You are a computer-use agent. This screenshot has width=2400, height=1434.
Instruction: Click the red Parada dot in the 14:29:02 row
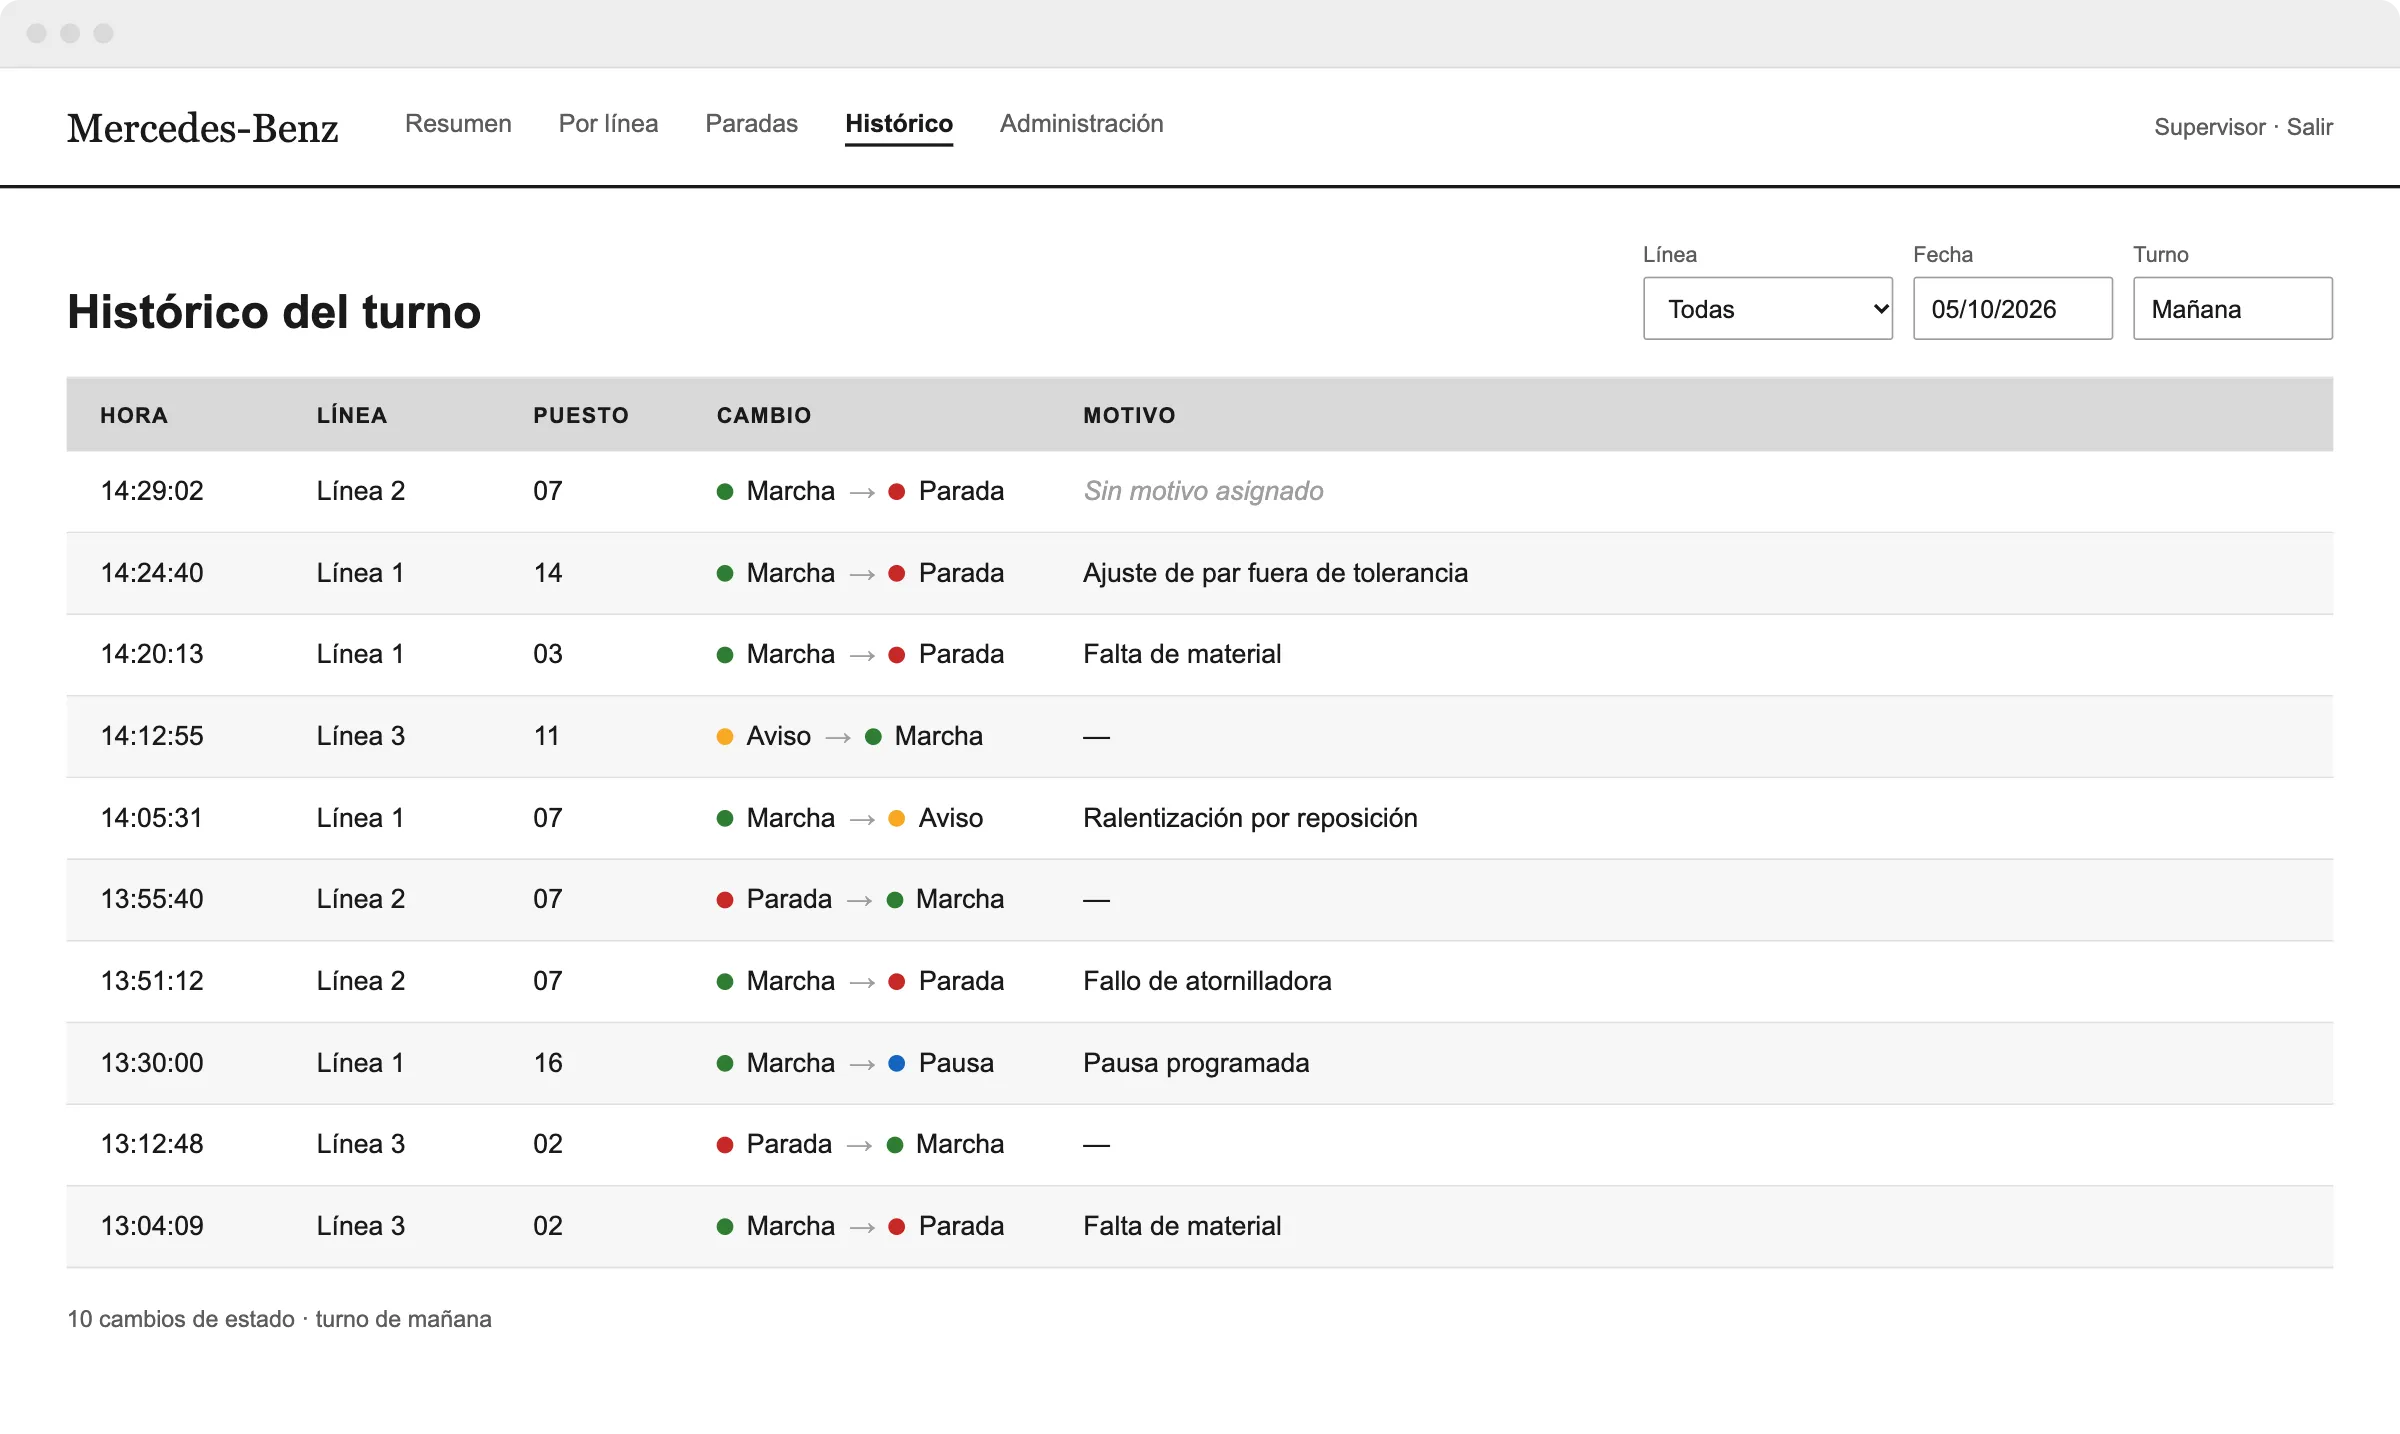point(897,492)
